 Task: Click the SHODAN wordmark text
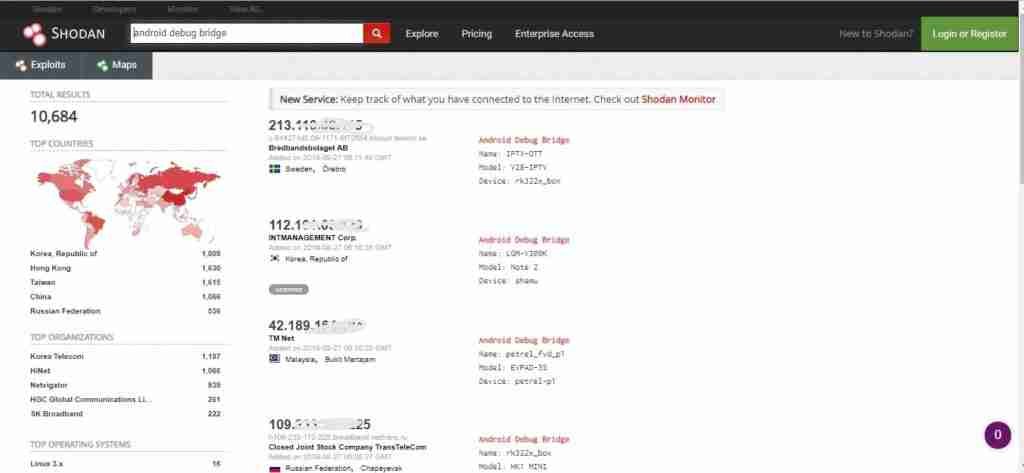coord(78,34)
